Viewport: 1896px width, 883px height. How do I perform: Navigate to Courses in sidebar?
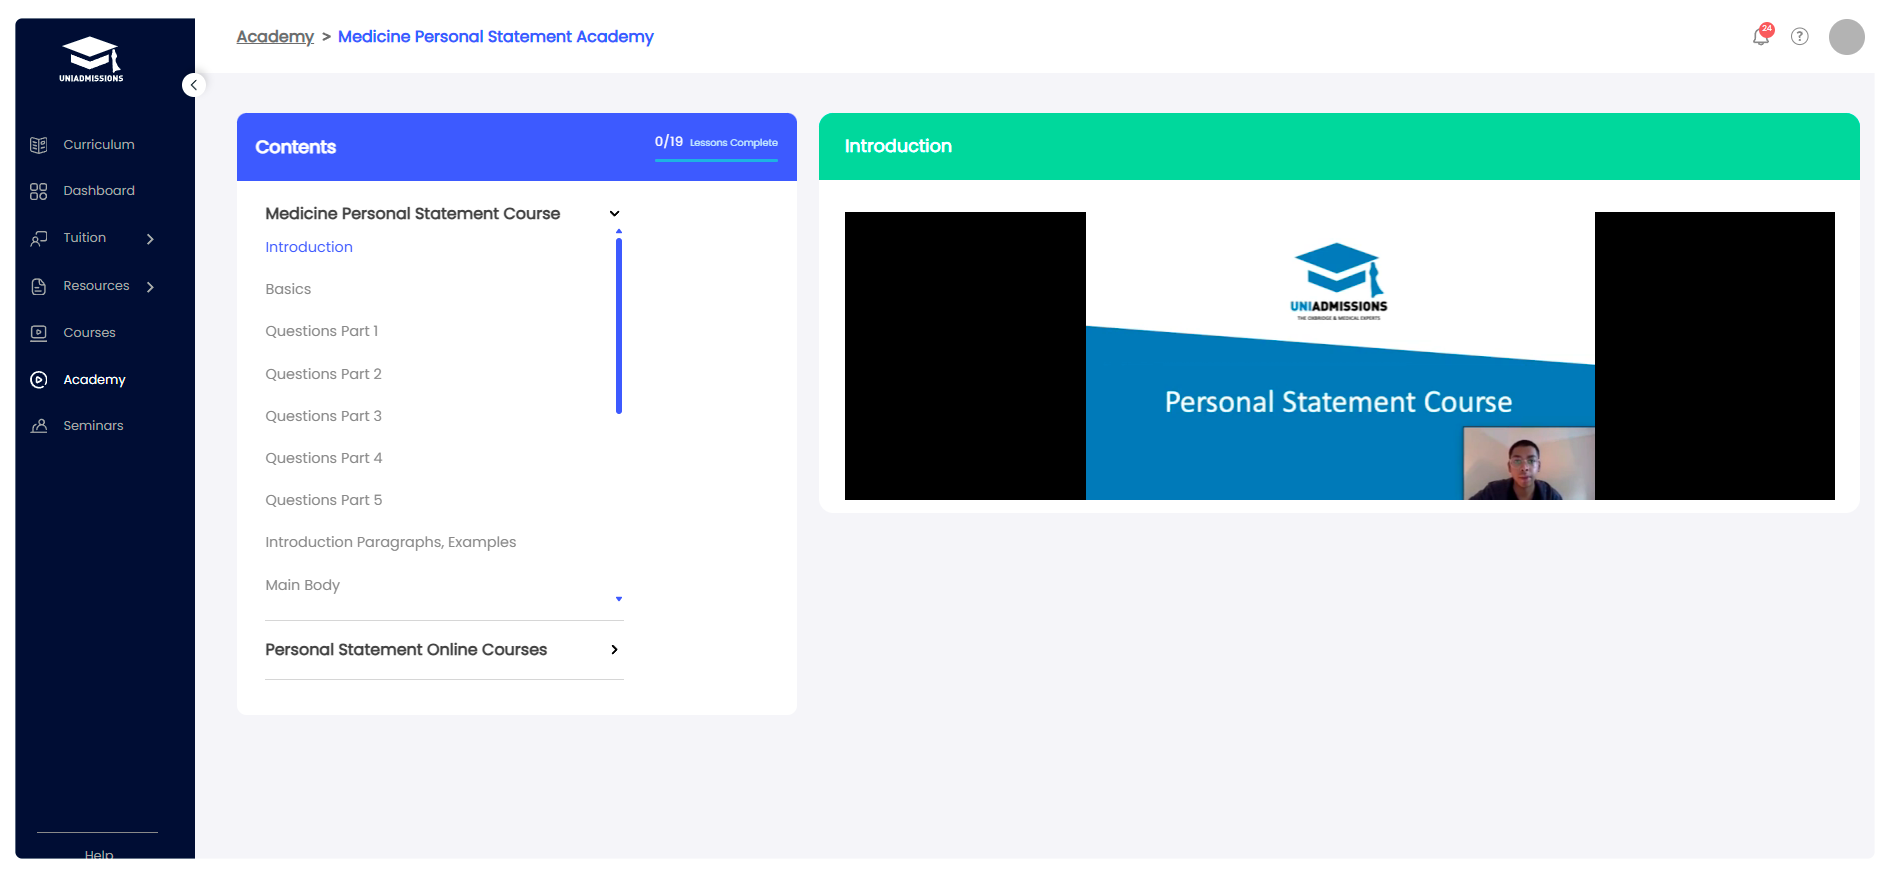click(89, 333)
